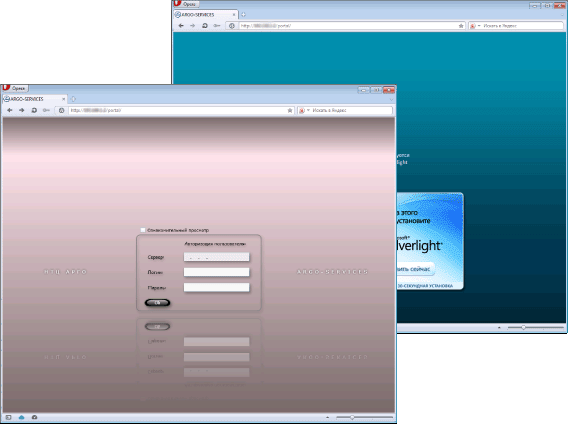
Task: Show site info badge in back address bar
Action: point(232,26)
